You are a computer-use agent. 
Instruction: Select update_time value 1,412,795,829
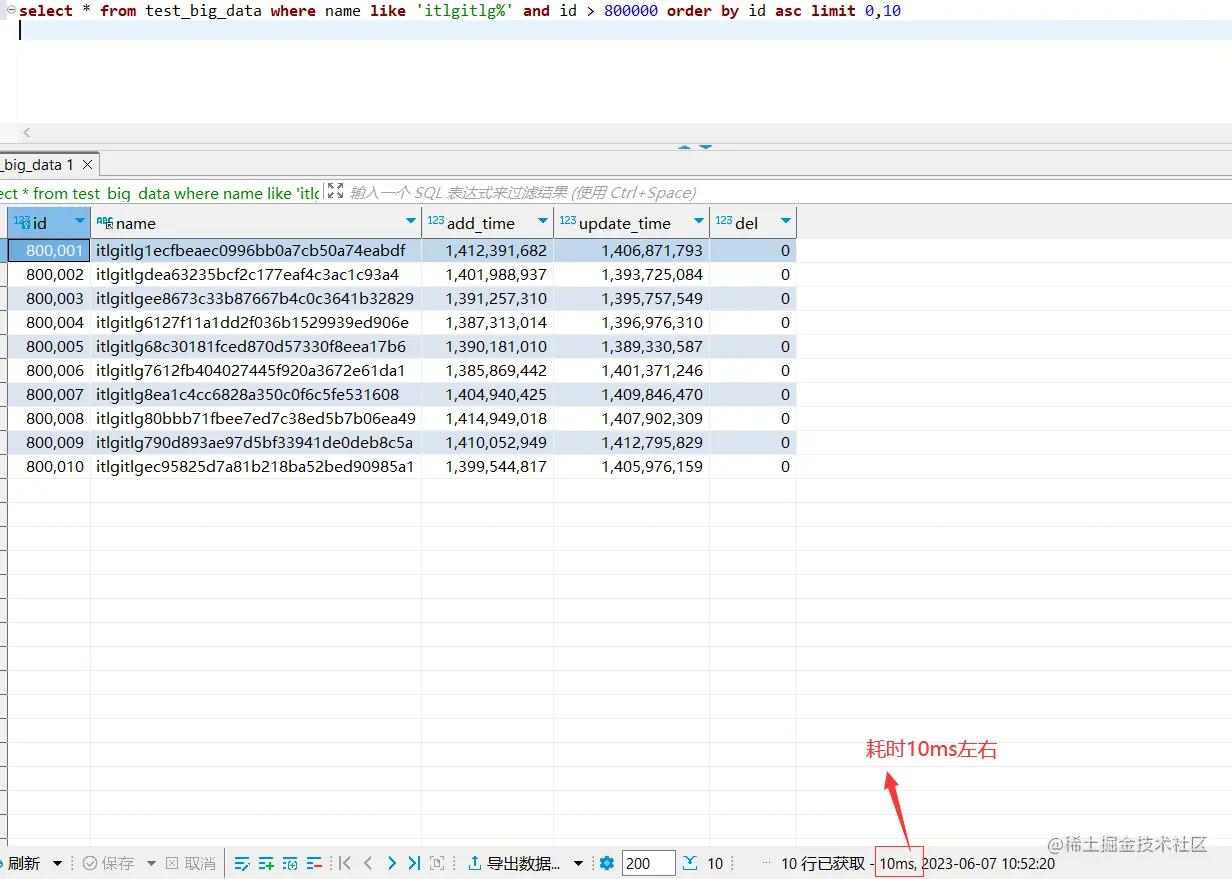[632, 442]
